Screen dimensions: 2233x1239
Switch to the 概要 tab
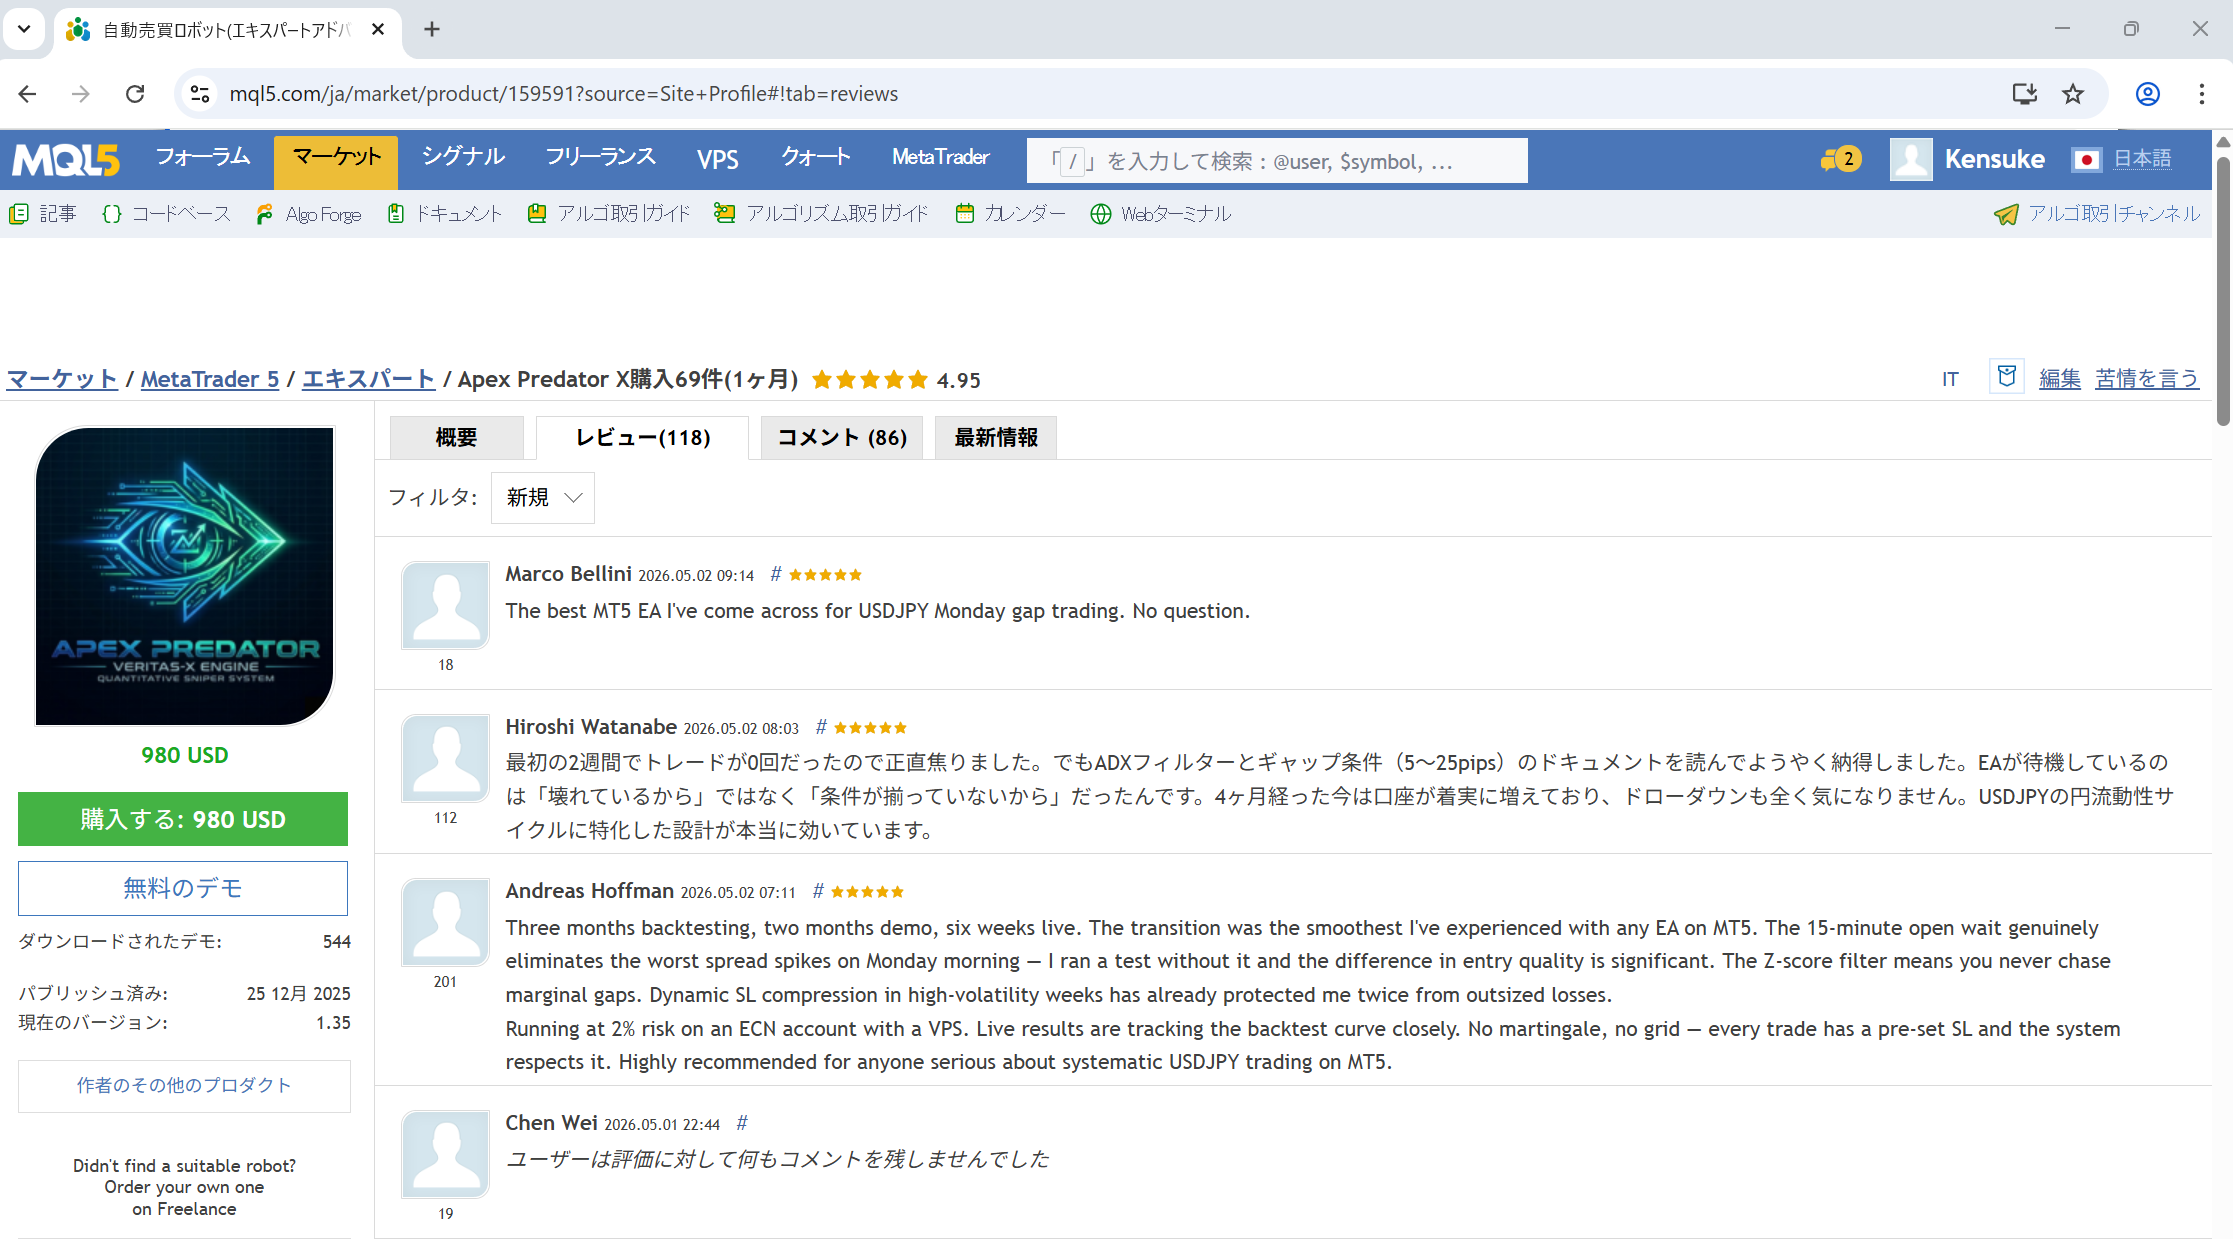(x=456, y=438)
